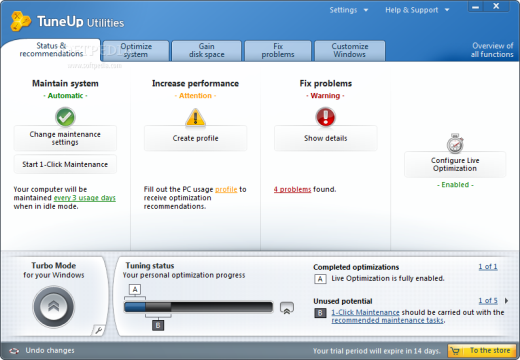Start 1-Click Maintenance
This screenshot has width=520, height=360.
pos(65,164)
